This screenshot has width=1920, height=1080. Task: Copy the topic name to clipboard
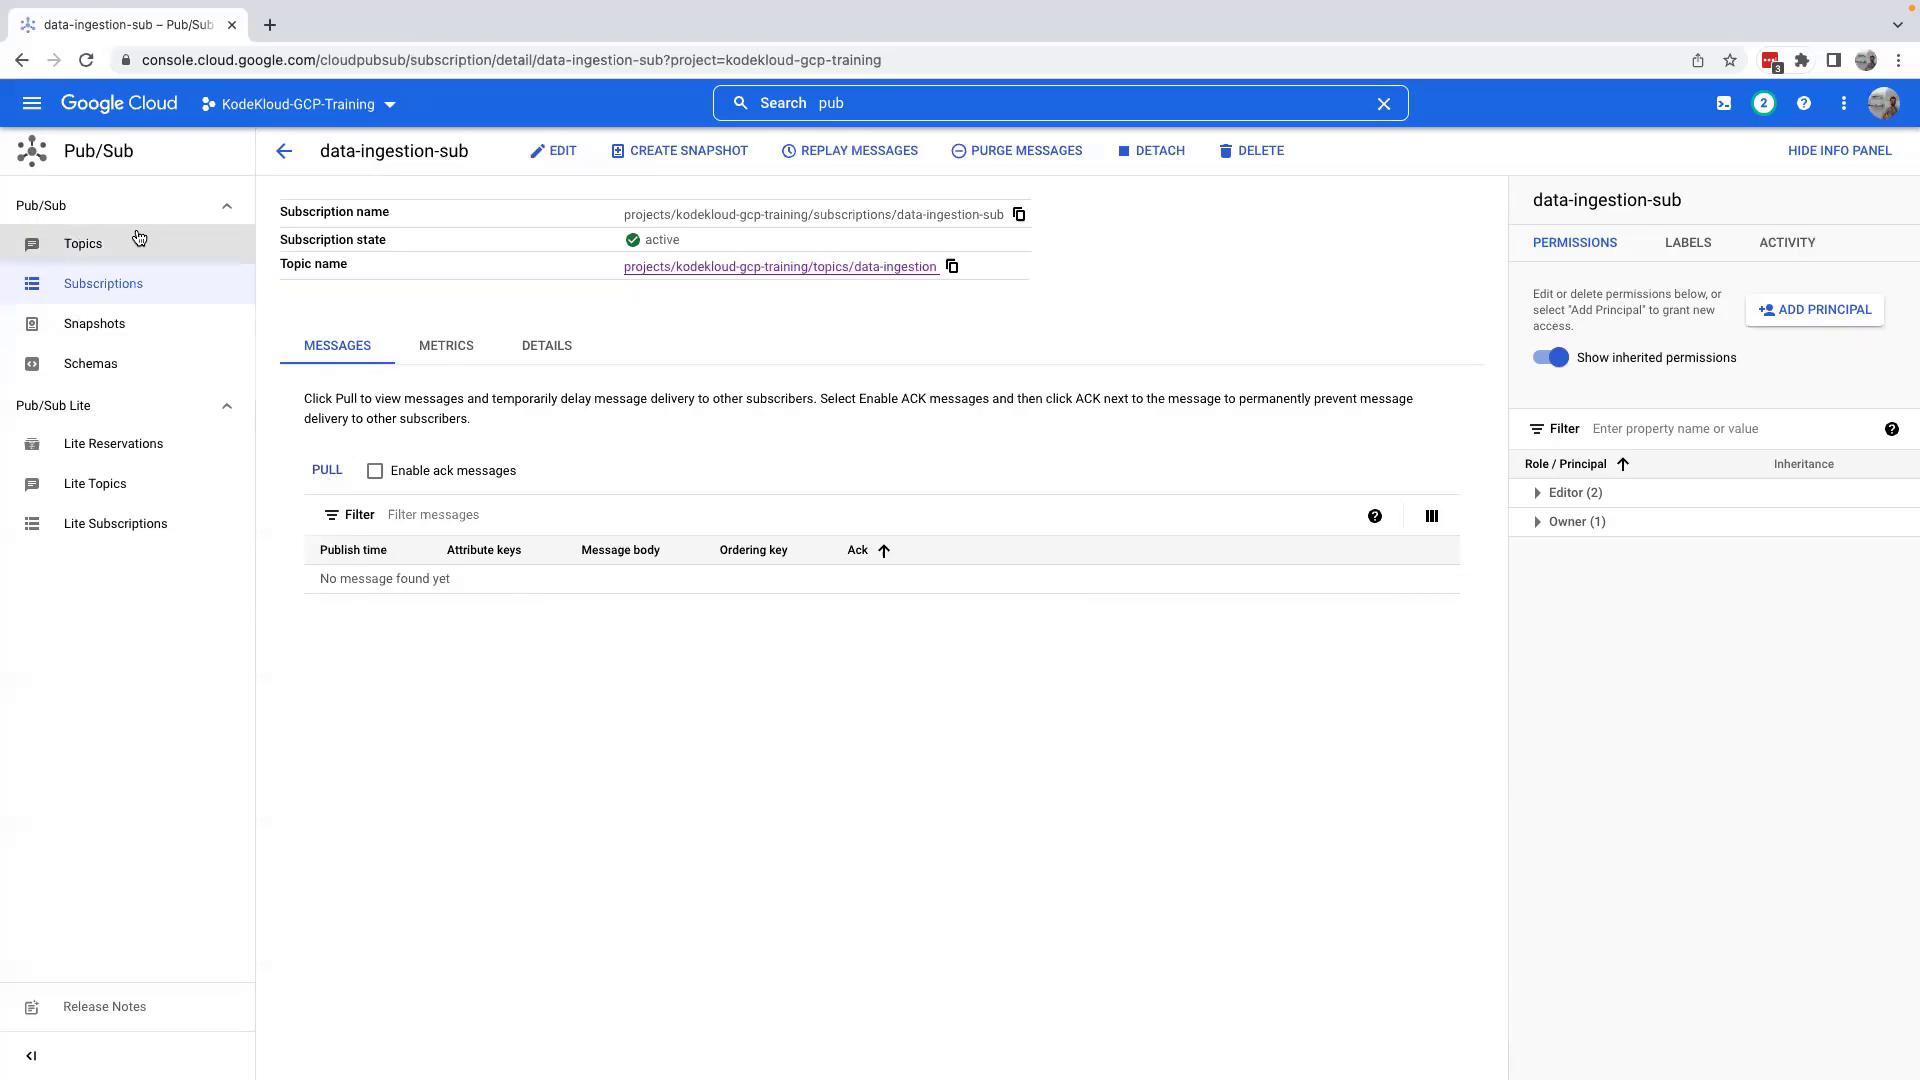tap(952, 266)
